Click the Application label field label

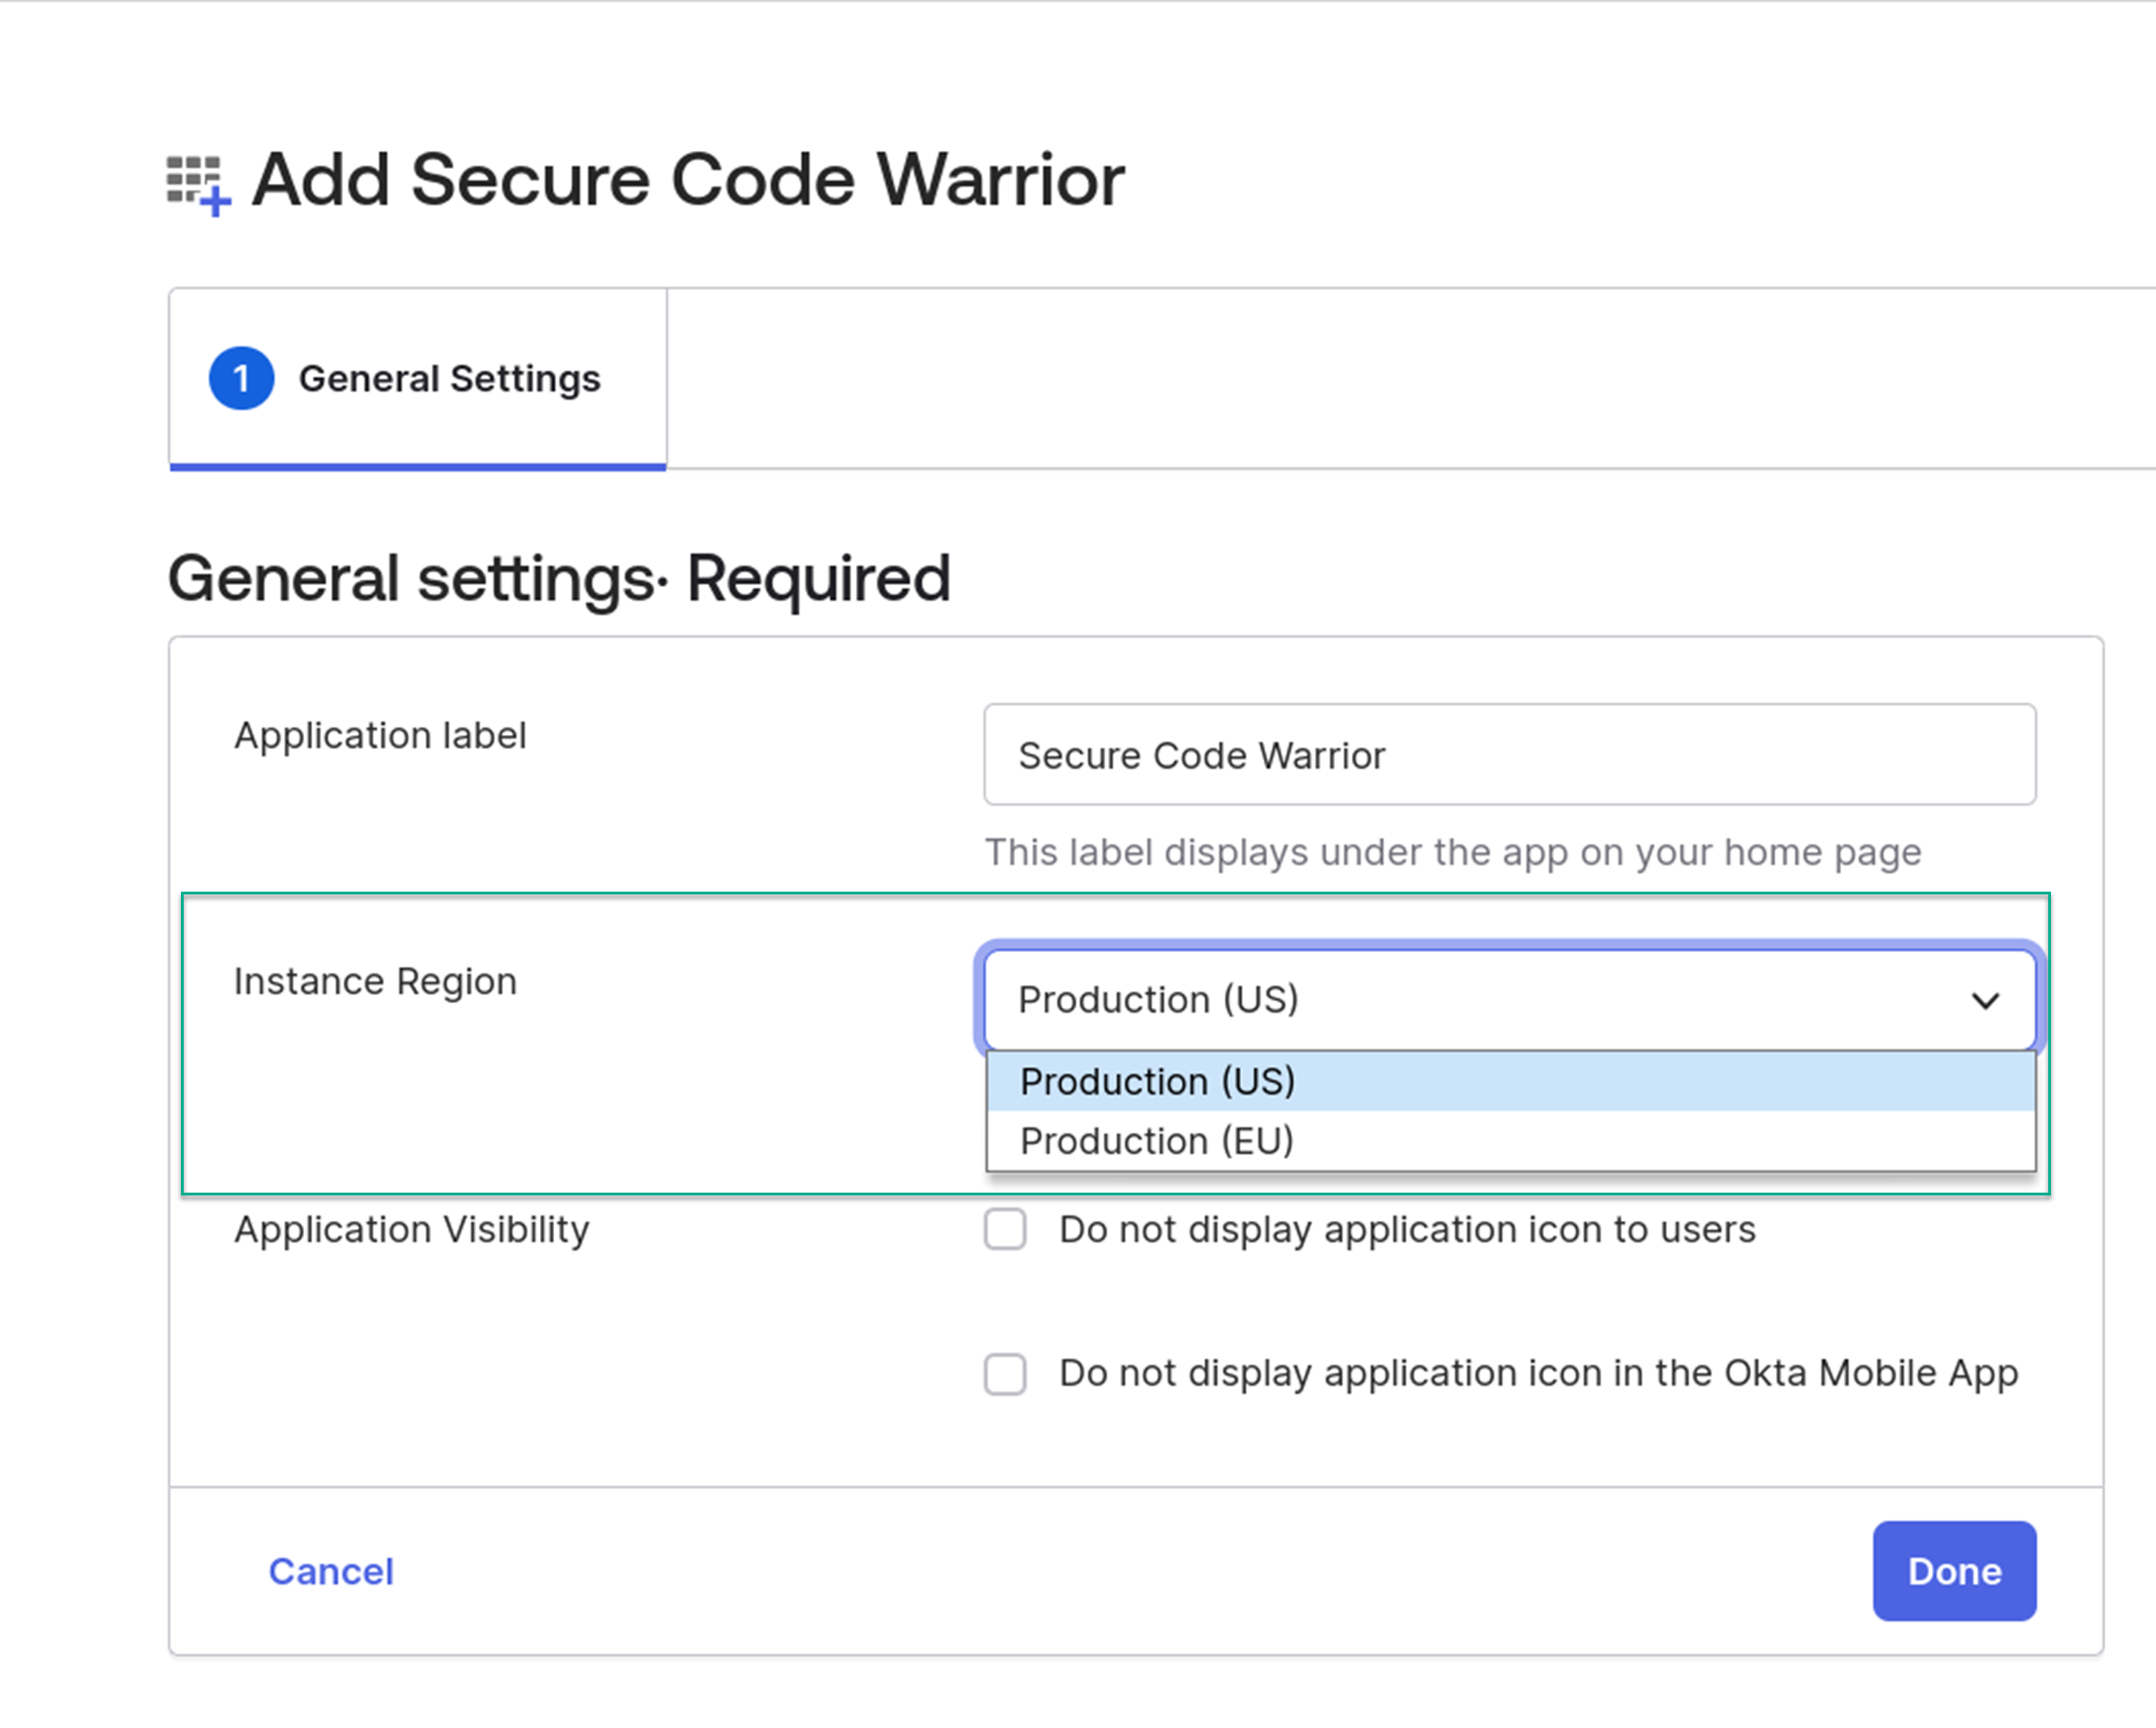pos(380,736)
